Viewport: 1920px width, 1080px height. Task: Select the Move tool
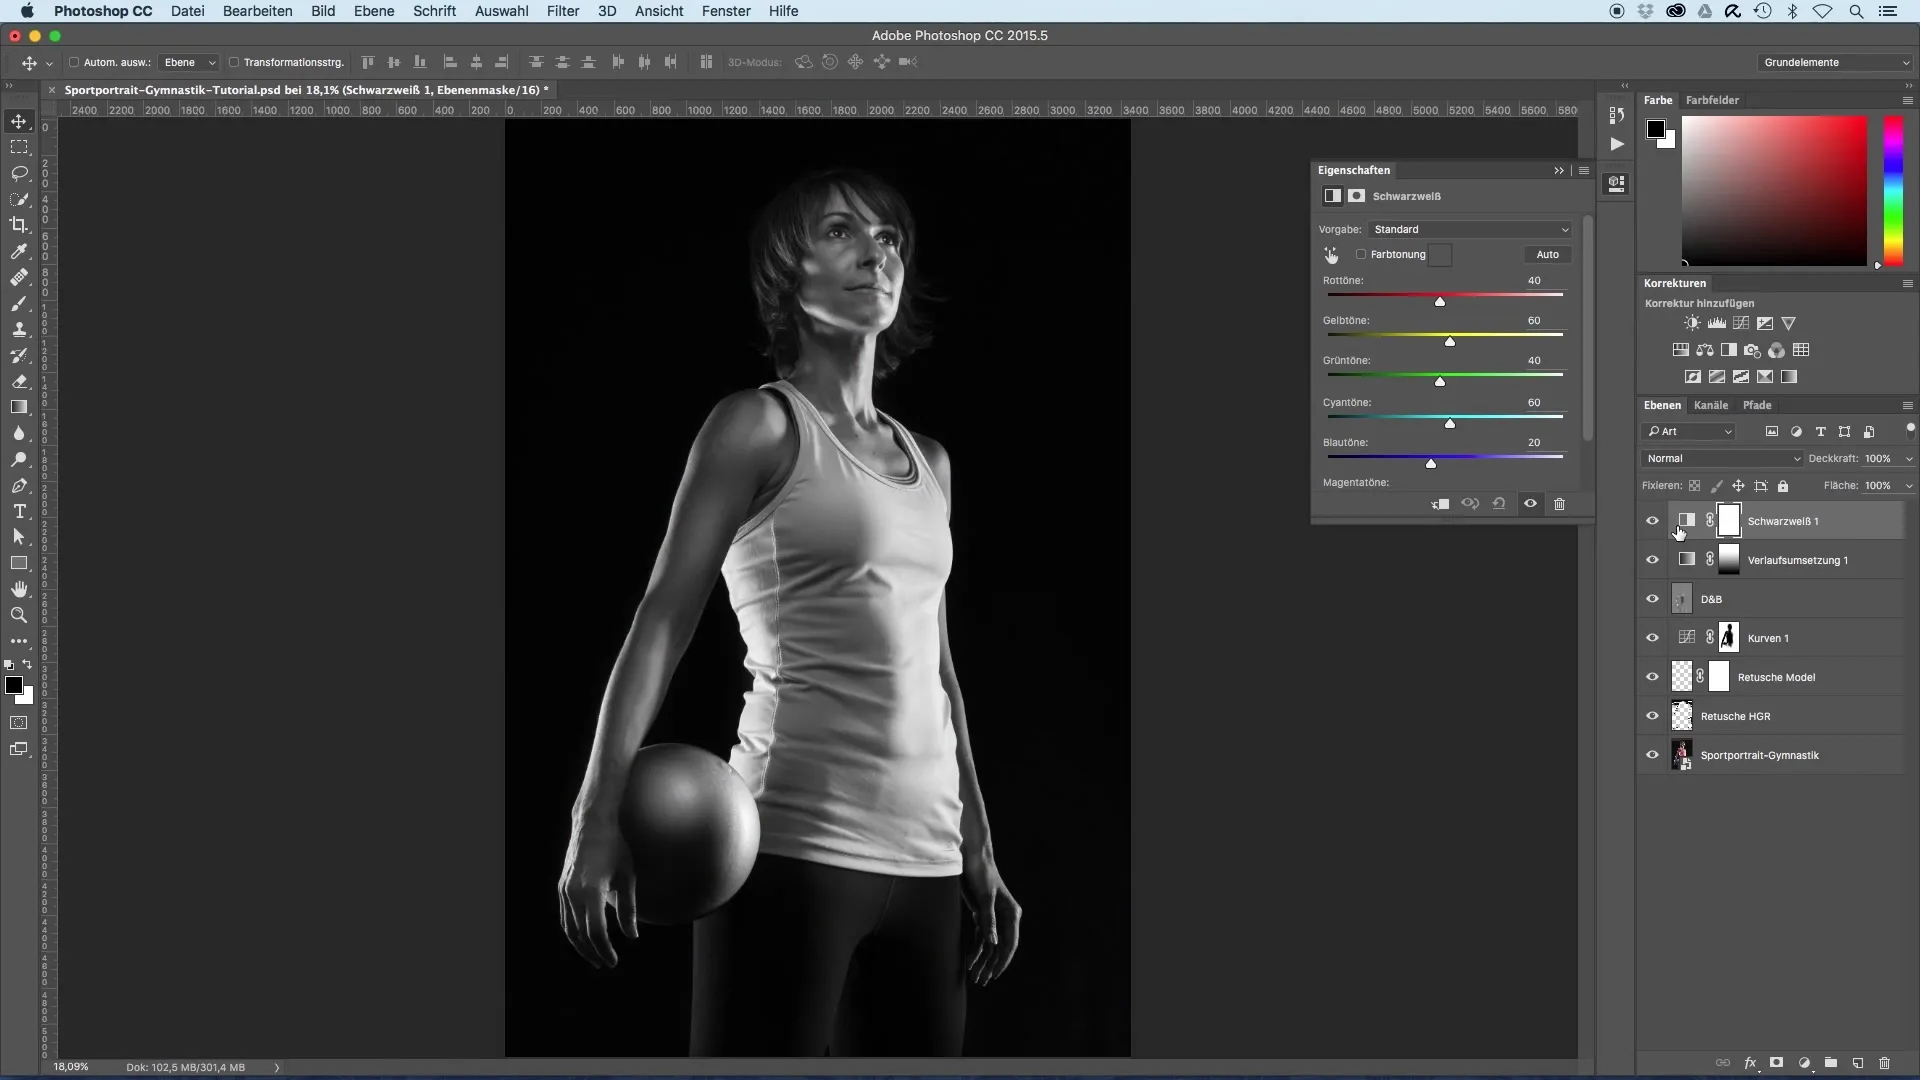(x=19, y=121)
